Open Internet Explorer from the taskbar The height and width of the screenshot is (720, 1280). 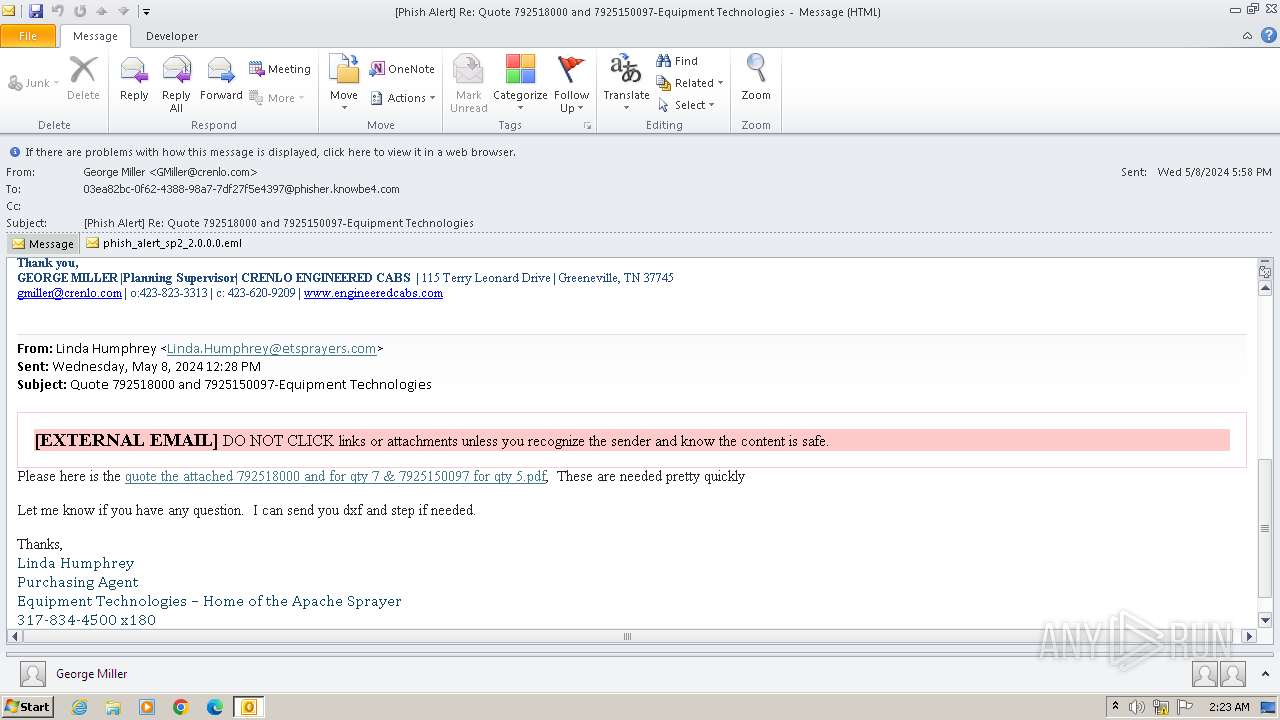coord(79,707)
